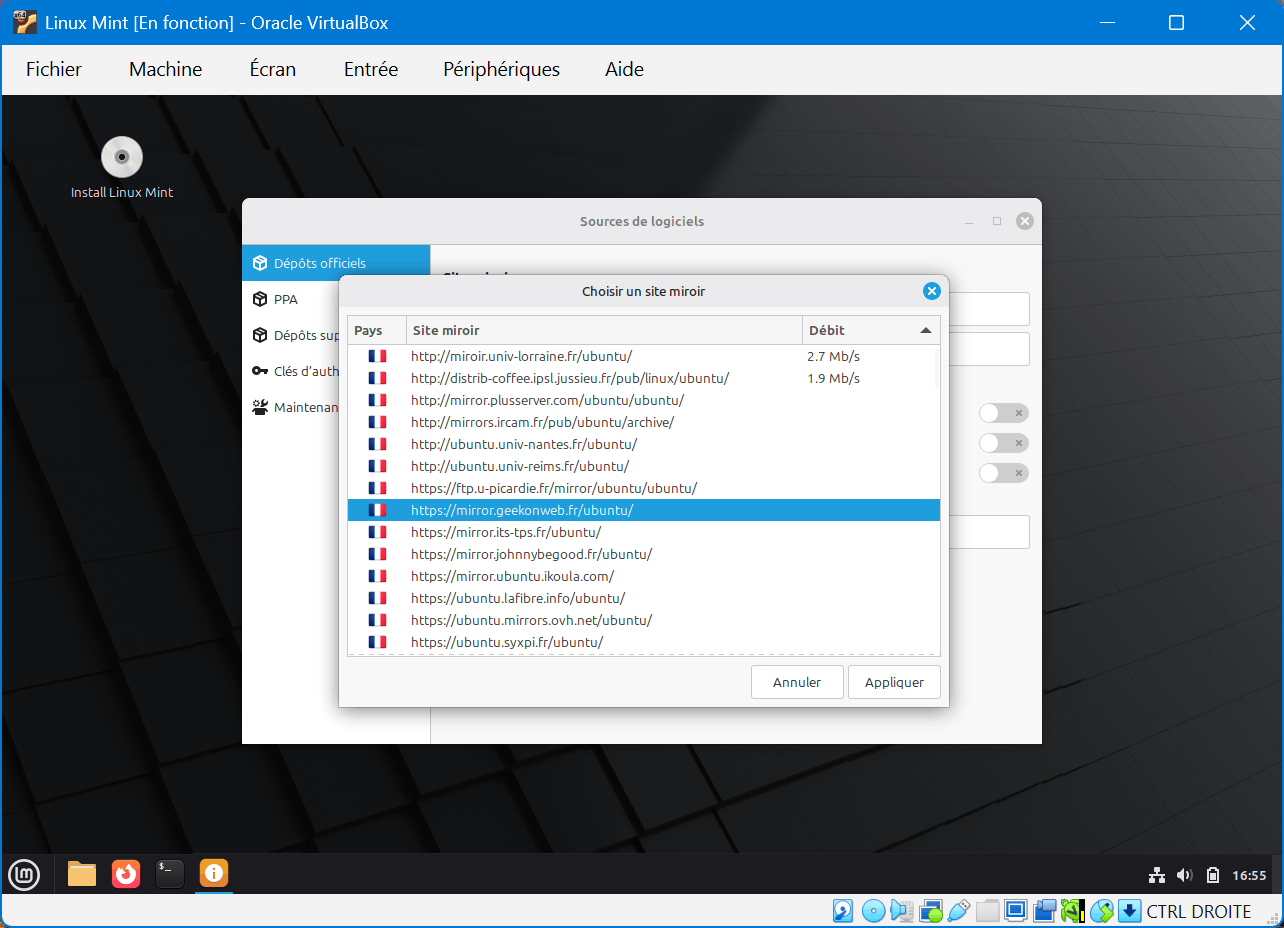This screenshot has height=928, width=1284.
Task: Click the volume speaker tray icon
Action: [x=1185, y=875]
